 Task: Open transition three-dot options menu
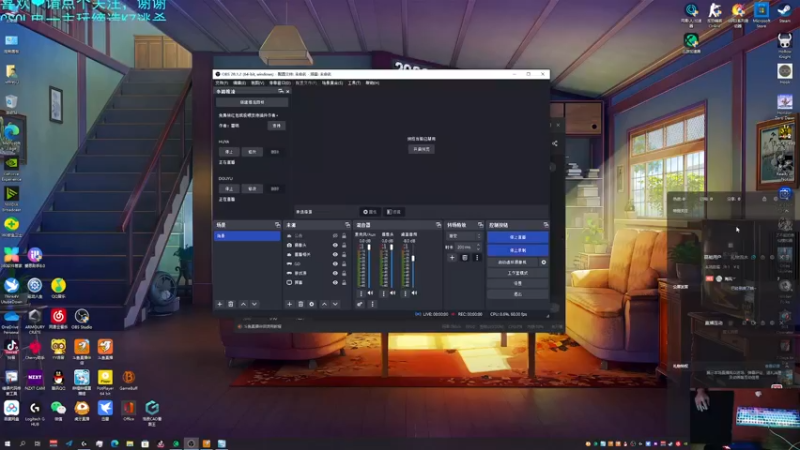(x=477, y=258)
